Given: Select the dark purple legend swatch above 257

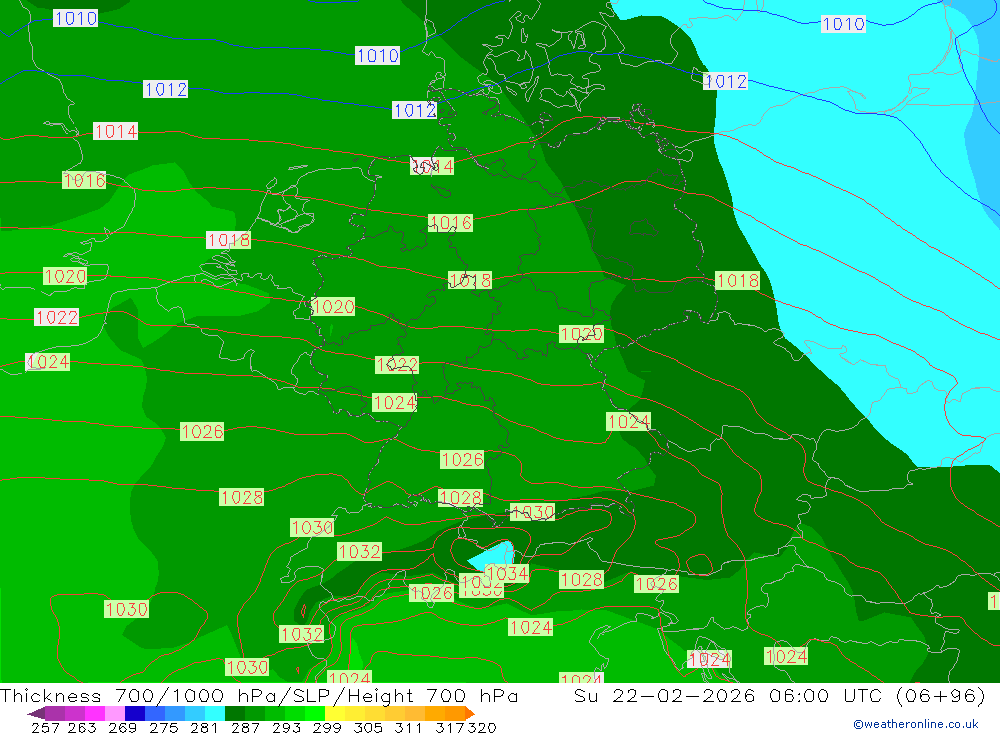Looking at the screenshot, I should click(x=54, y=713).
